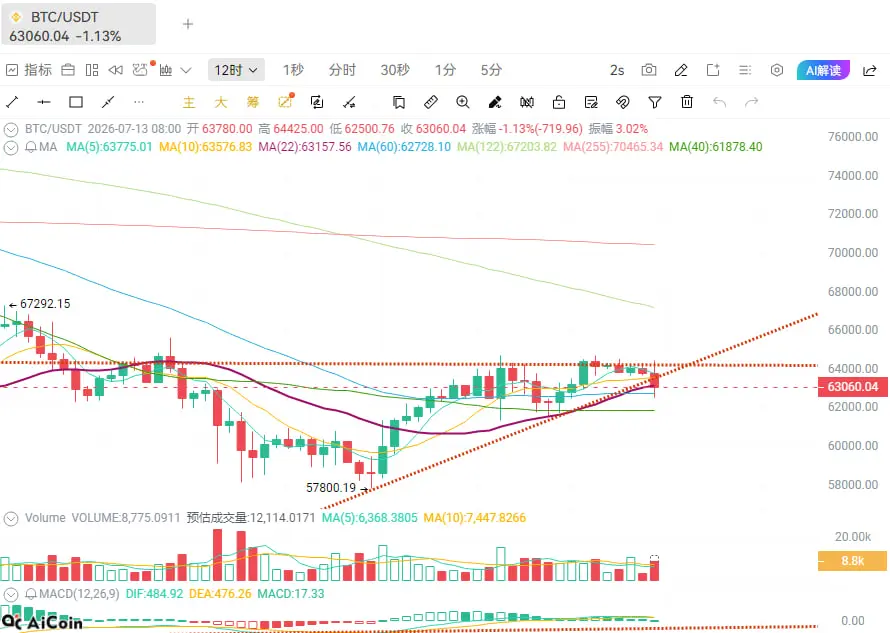Click the AI解读 button
This screenshot has width=890, height=633.
823,70
